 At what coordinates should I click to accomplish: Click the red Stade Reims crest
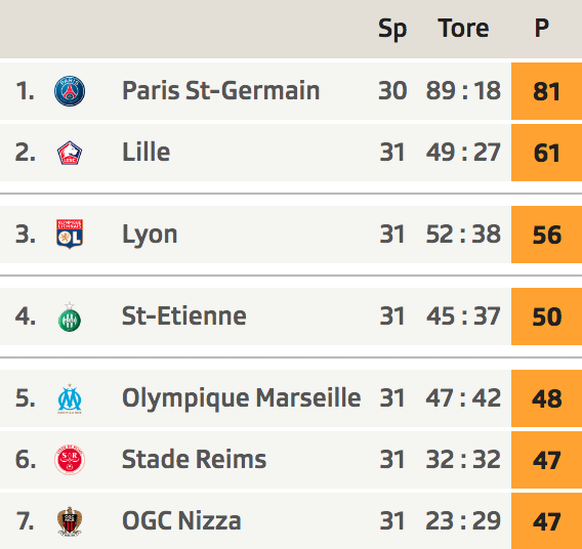pos(69,460)
